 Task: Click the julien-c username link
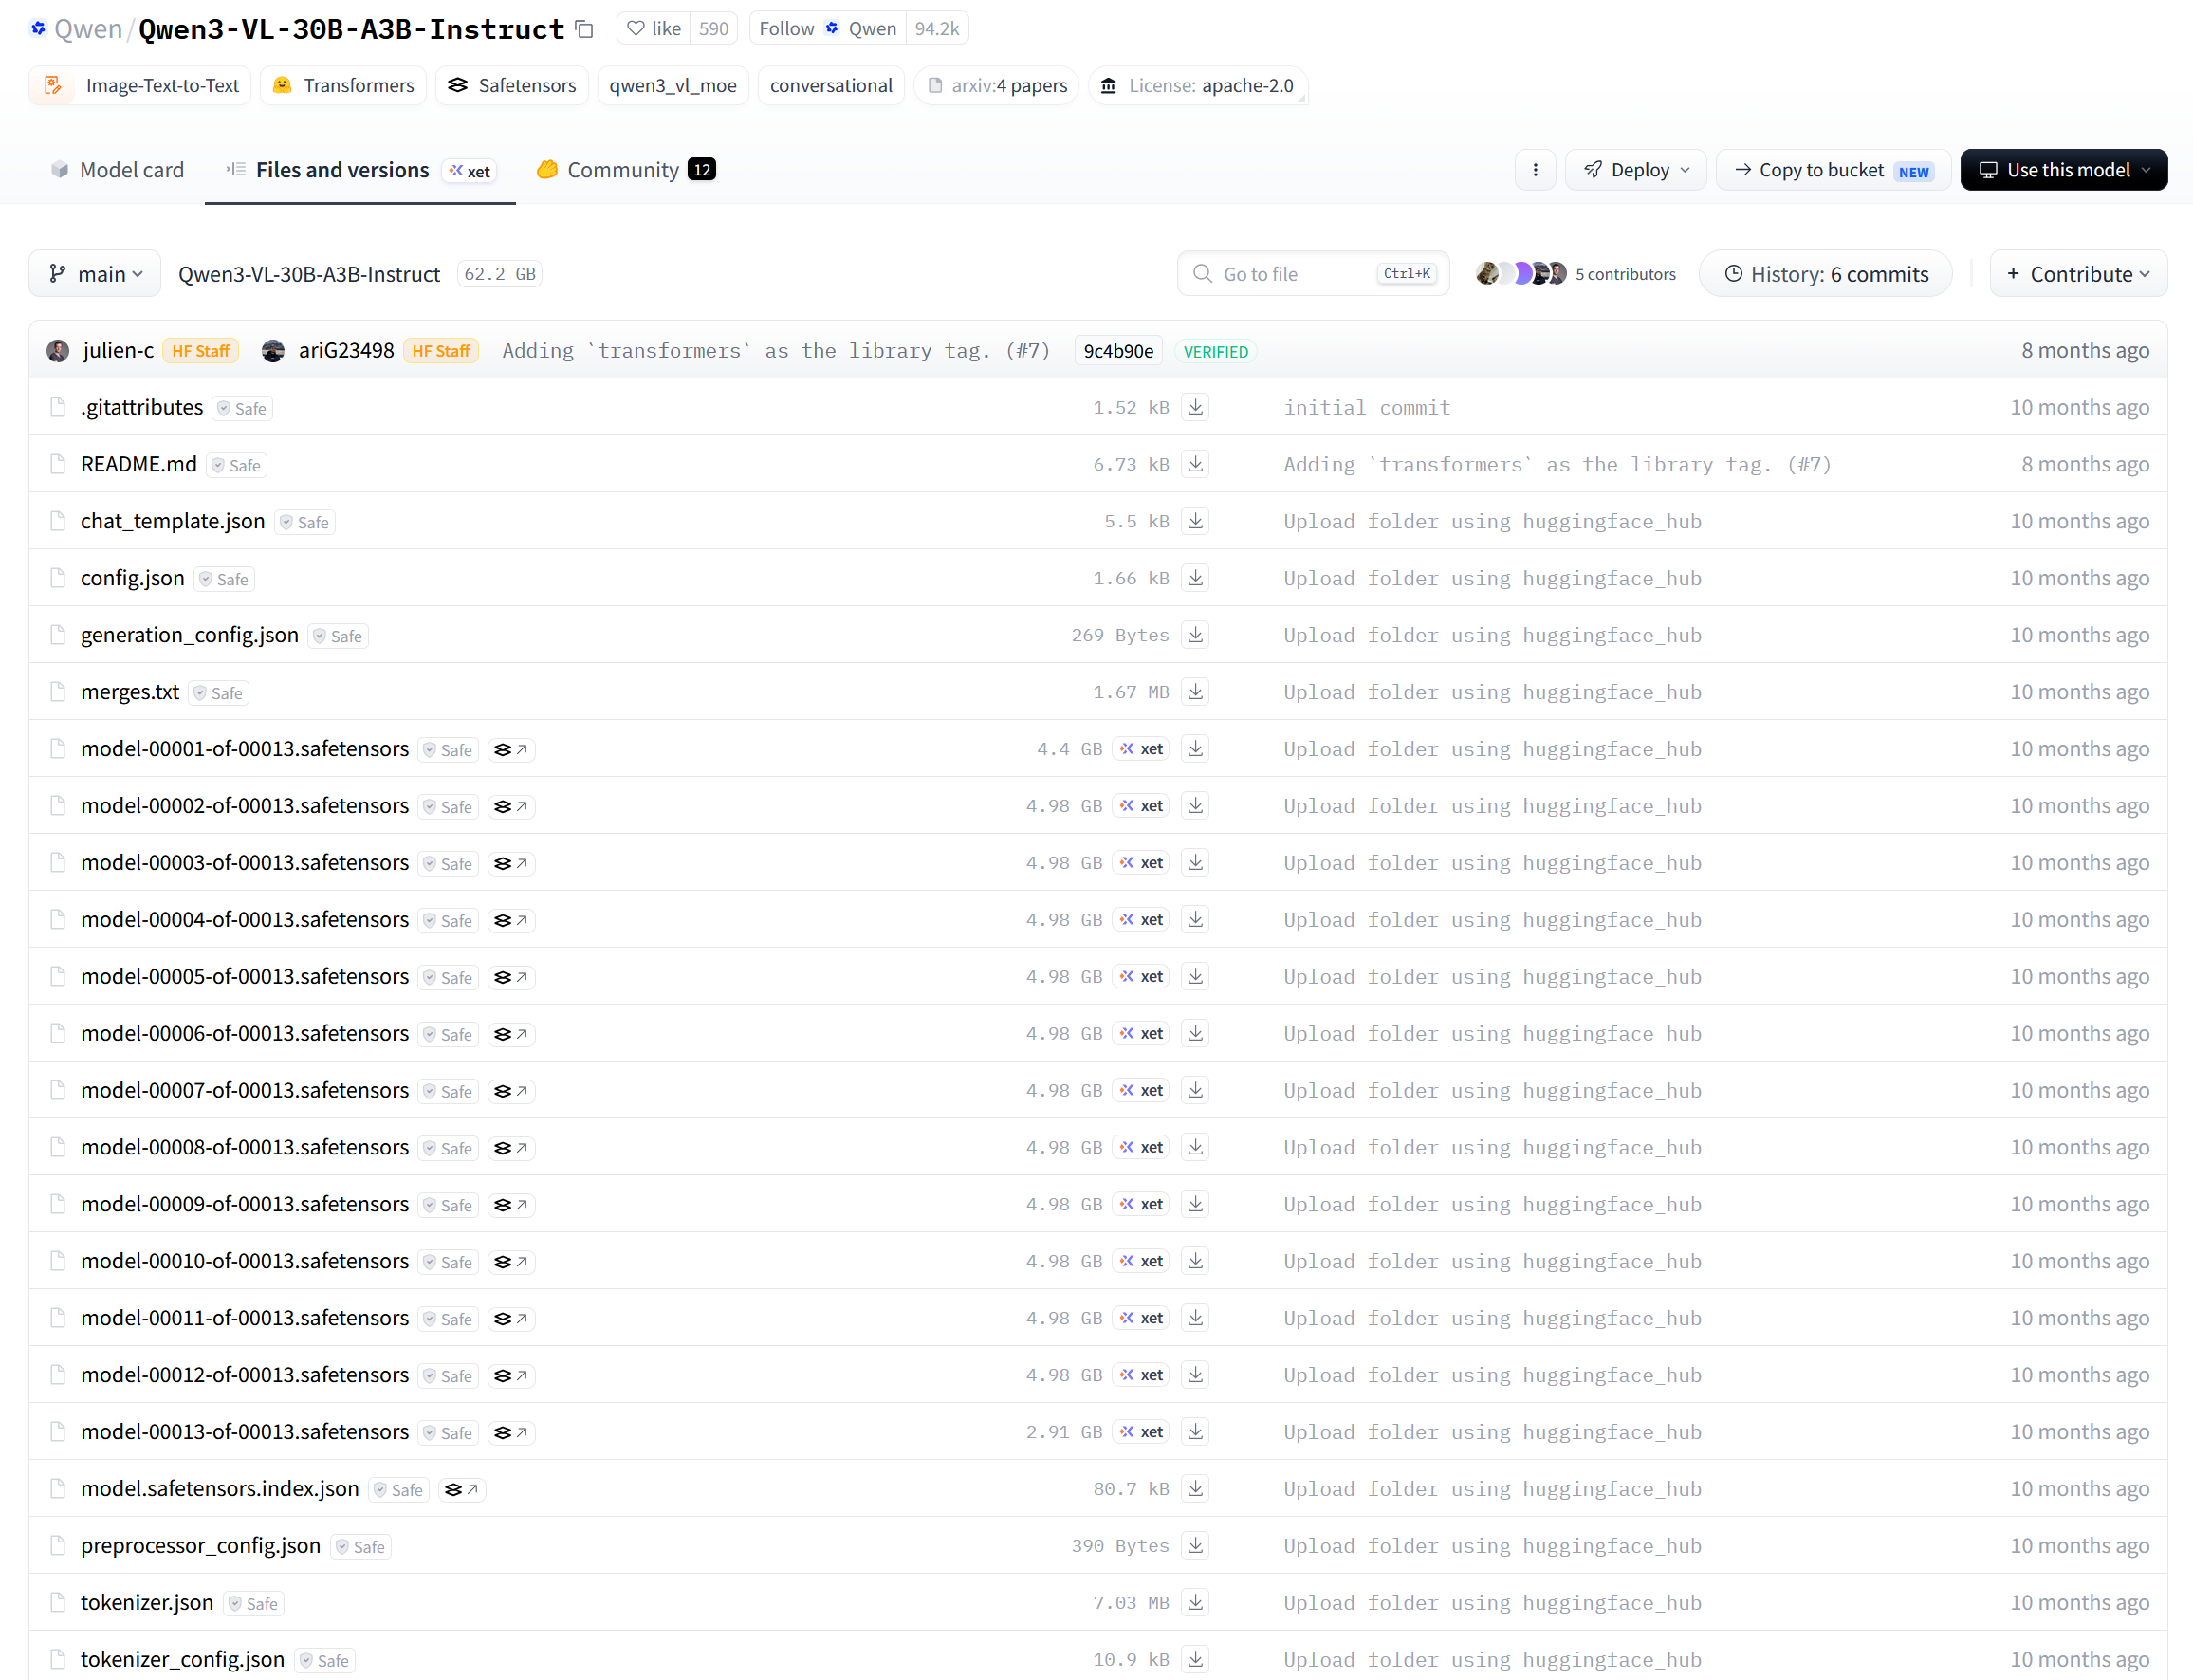[x=118, y=351]
